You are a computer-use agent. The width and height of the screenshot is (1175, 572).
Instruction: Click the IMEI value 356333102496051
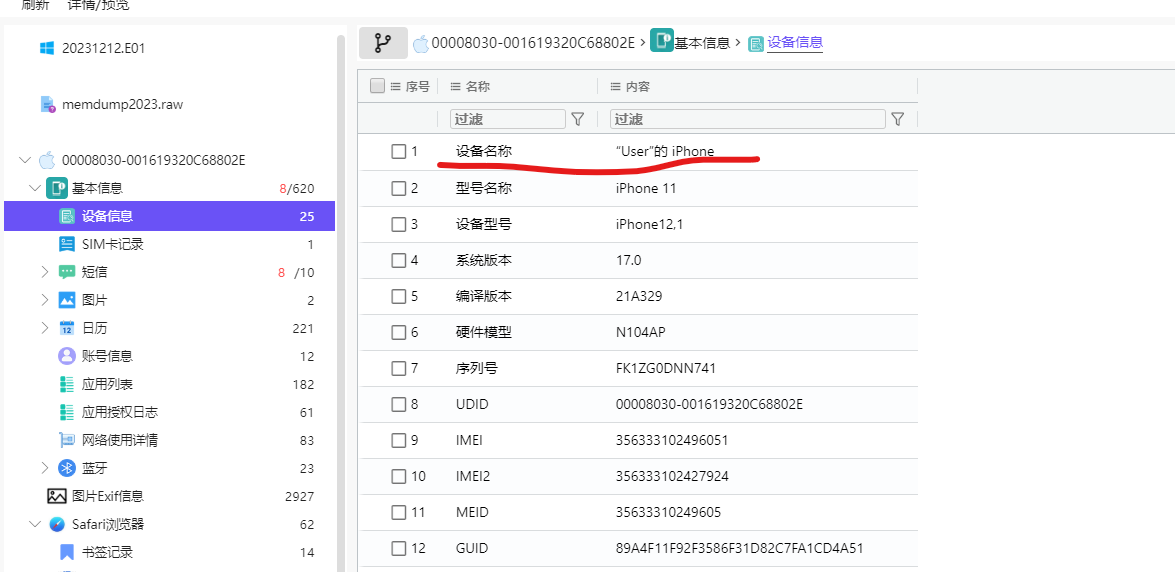tap(671, 440)
